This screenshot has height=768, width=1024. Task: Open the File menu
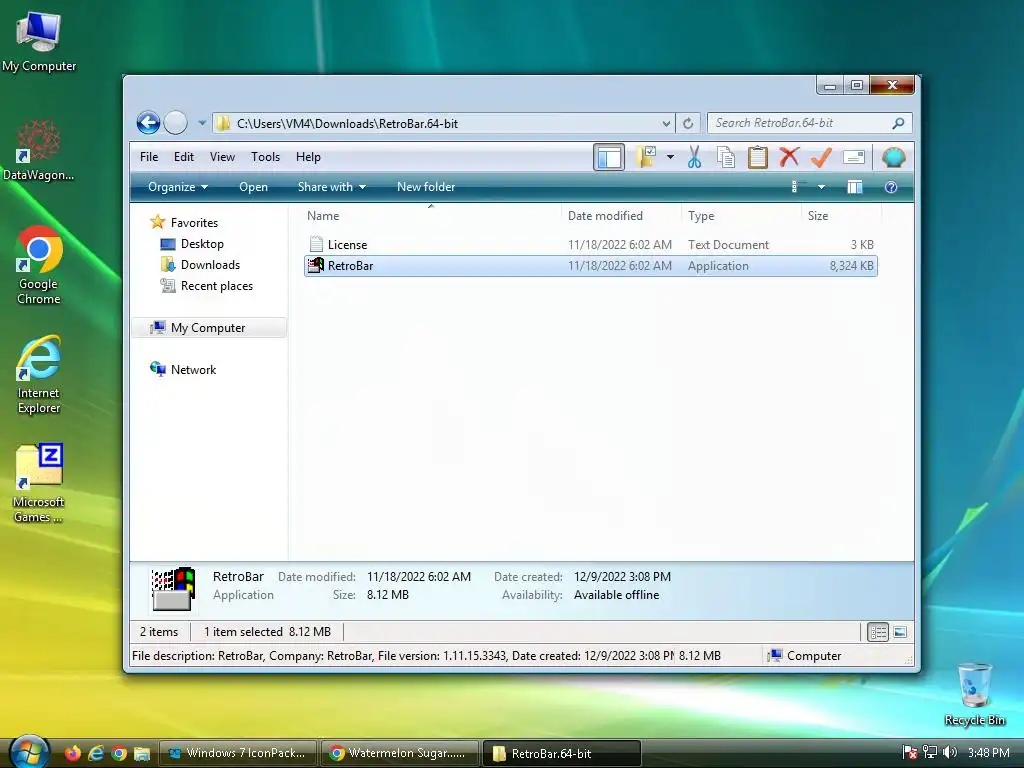(x=149, y=157)
